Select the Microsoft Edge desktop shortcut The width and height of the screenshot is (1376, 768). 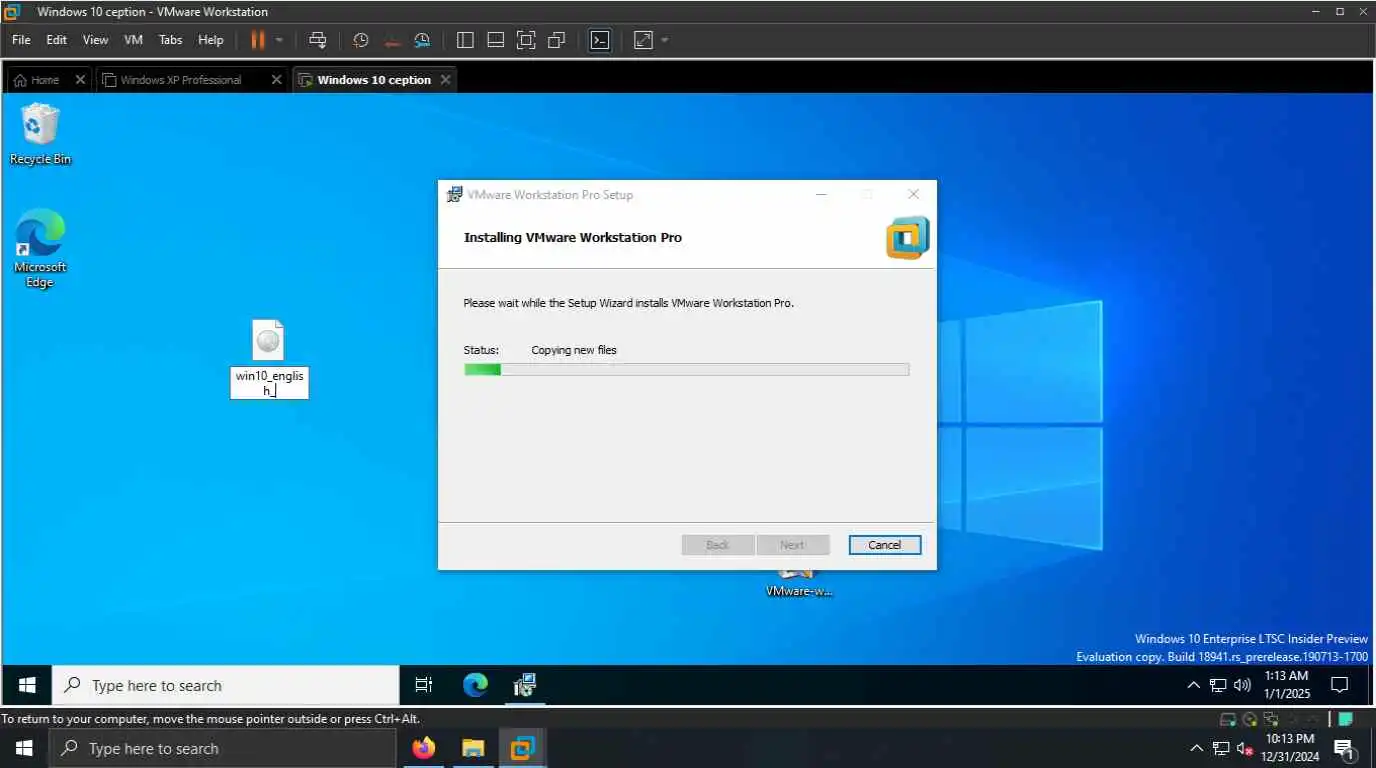[40, 248]
